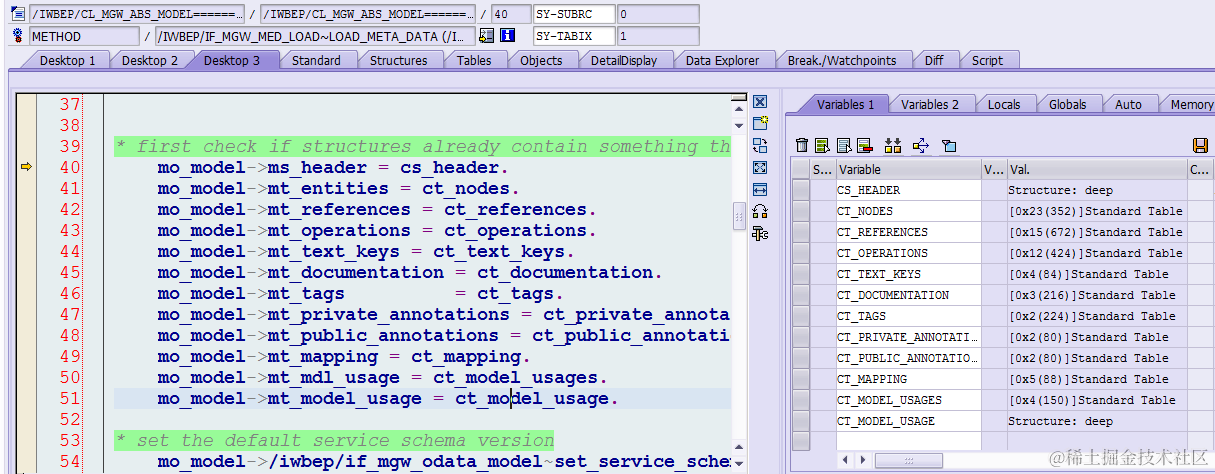Open the Objects tab
The width and height of the screenshot is (1215, 474).
click(541, 60)
